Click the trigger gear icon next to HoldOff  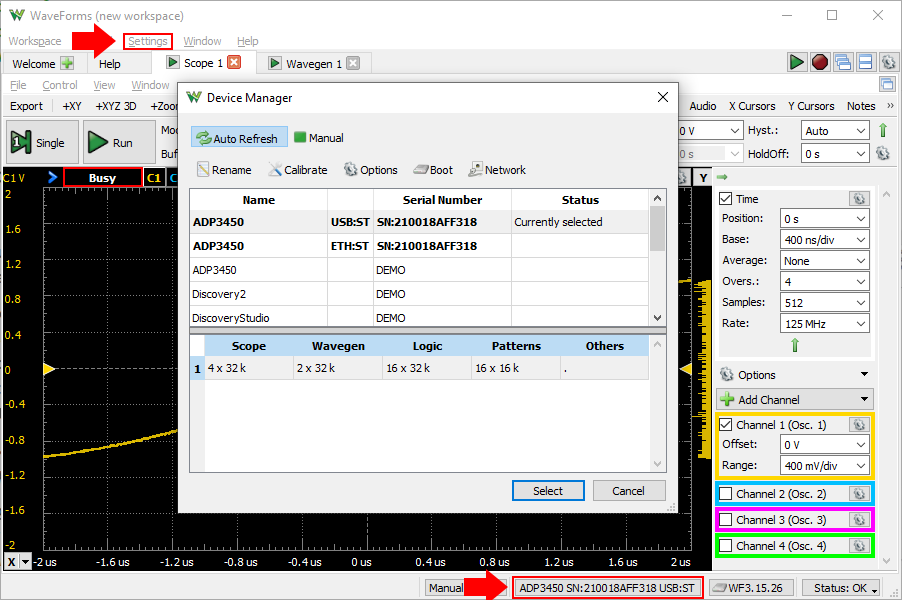pyautogui.click(x=883, y=153)
